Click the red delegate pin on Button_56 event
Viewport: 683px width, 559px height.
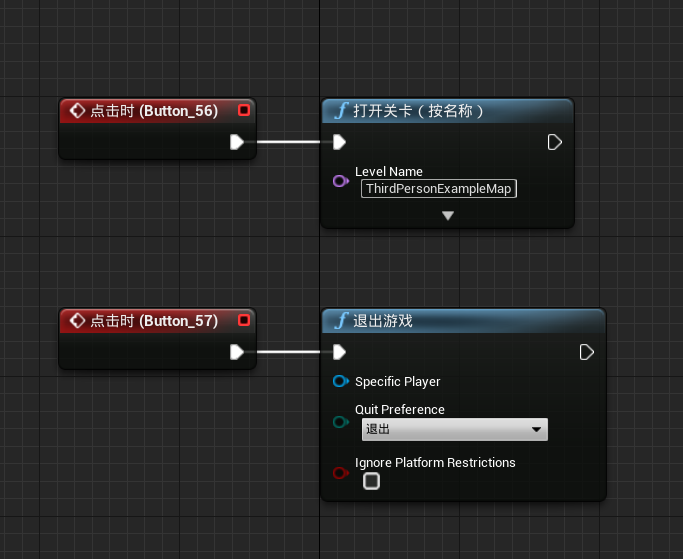point(244,110)
